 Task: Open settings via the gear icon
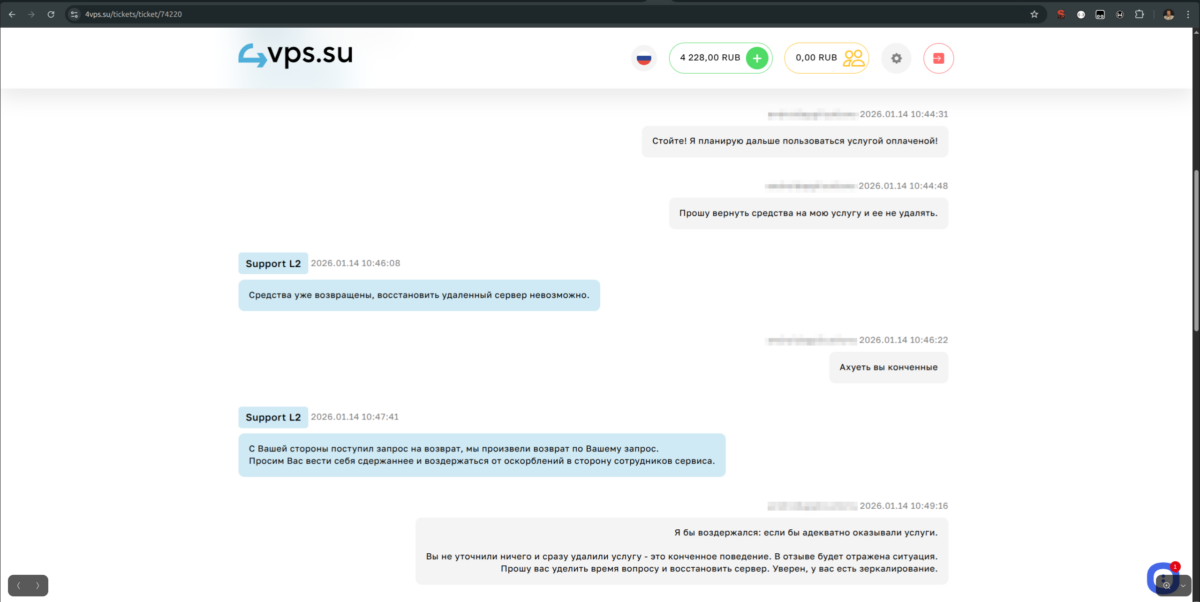(896, 58)
